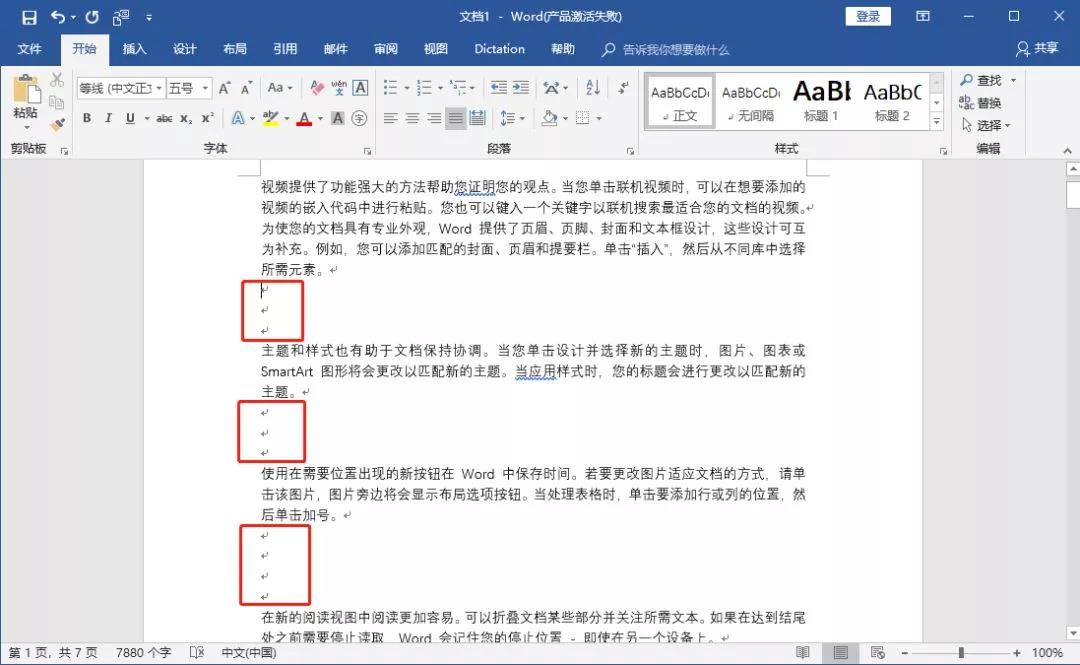The image size is (1080, 665).
Task: Click the Format Painter brush icon
Action: 57,125
